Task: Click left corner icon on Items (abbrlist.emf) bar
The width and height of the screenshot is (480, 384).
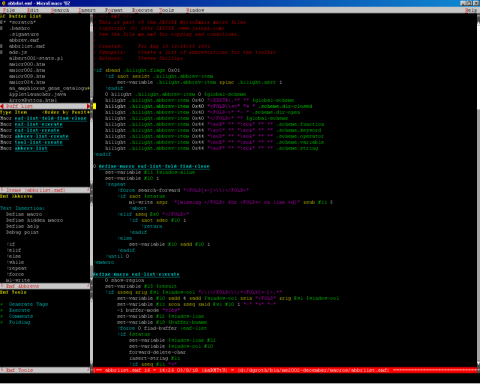Action: (x=2, y=190)
